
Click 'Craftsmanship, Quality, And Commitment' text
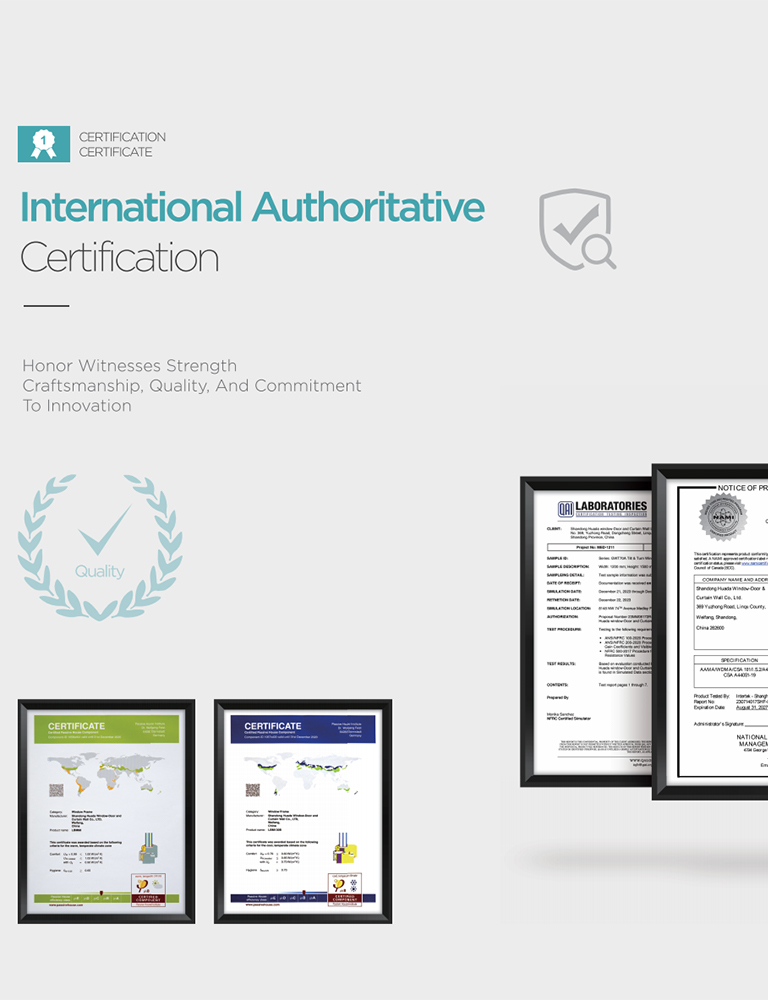point(192,385)
